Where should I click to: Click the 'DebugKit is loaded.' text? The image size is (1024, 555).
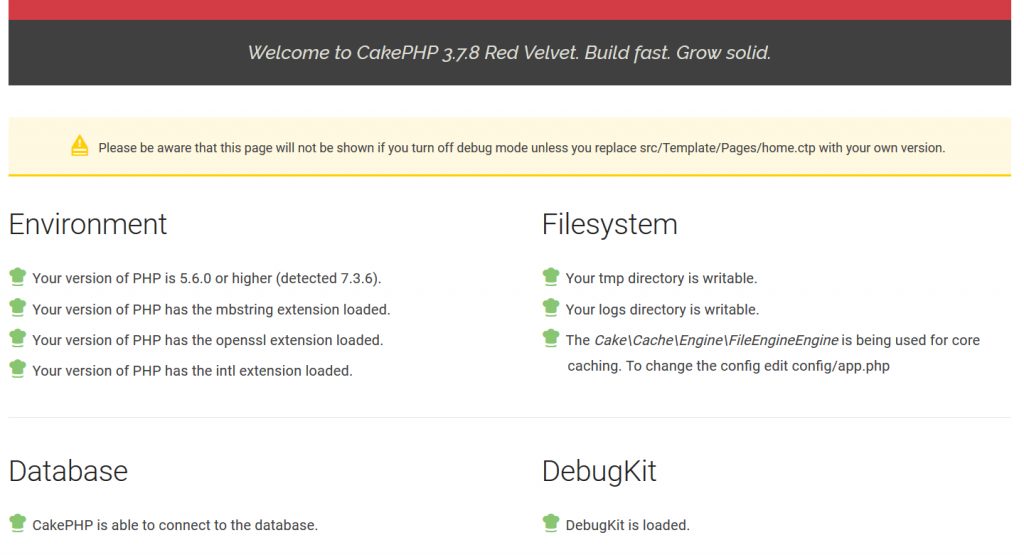627,525
